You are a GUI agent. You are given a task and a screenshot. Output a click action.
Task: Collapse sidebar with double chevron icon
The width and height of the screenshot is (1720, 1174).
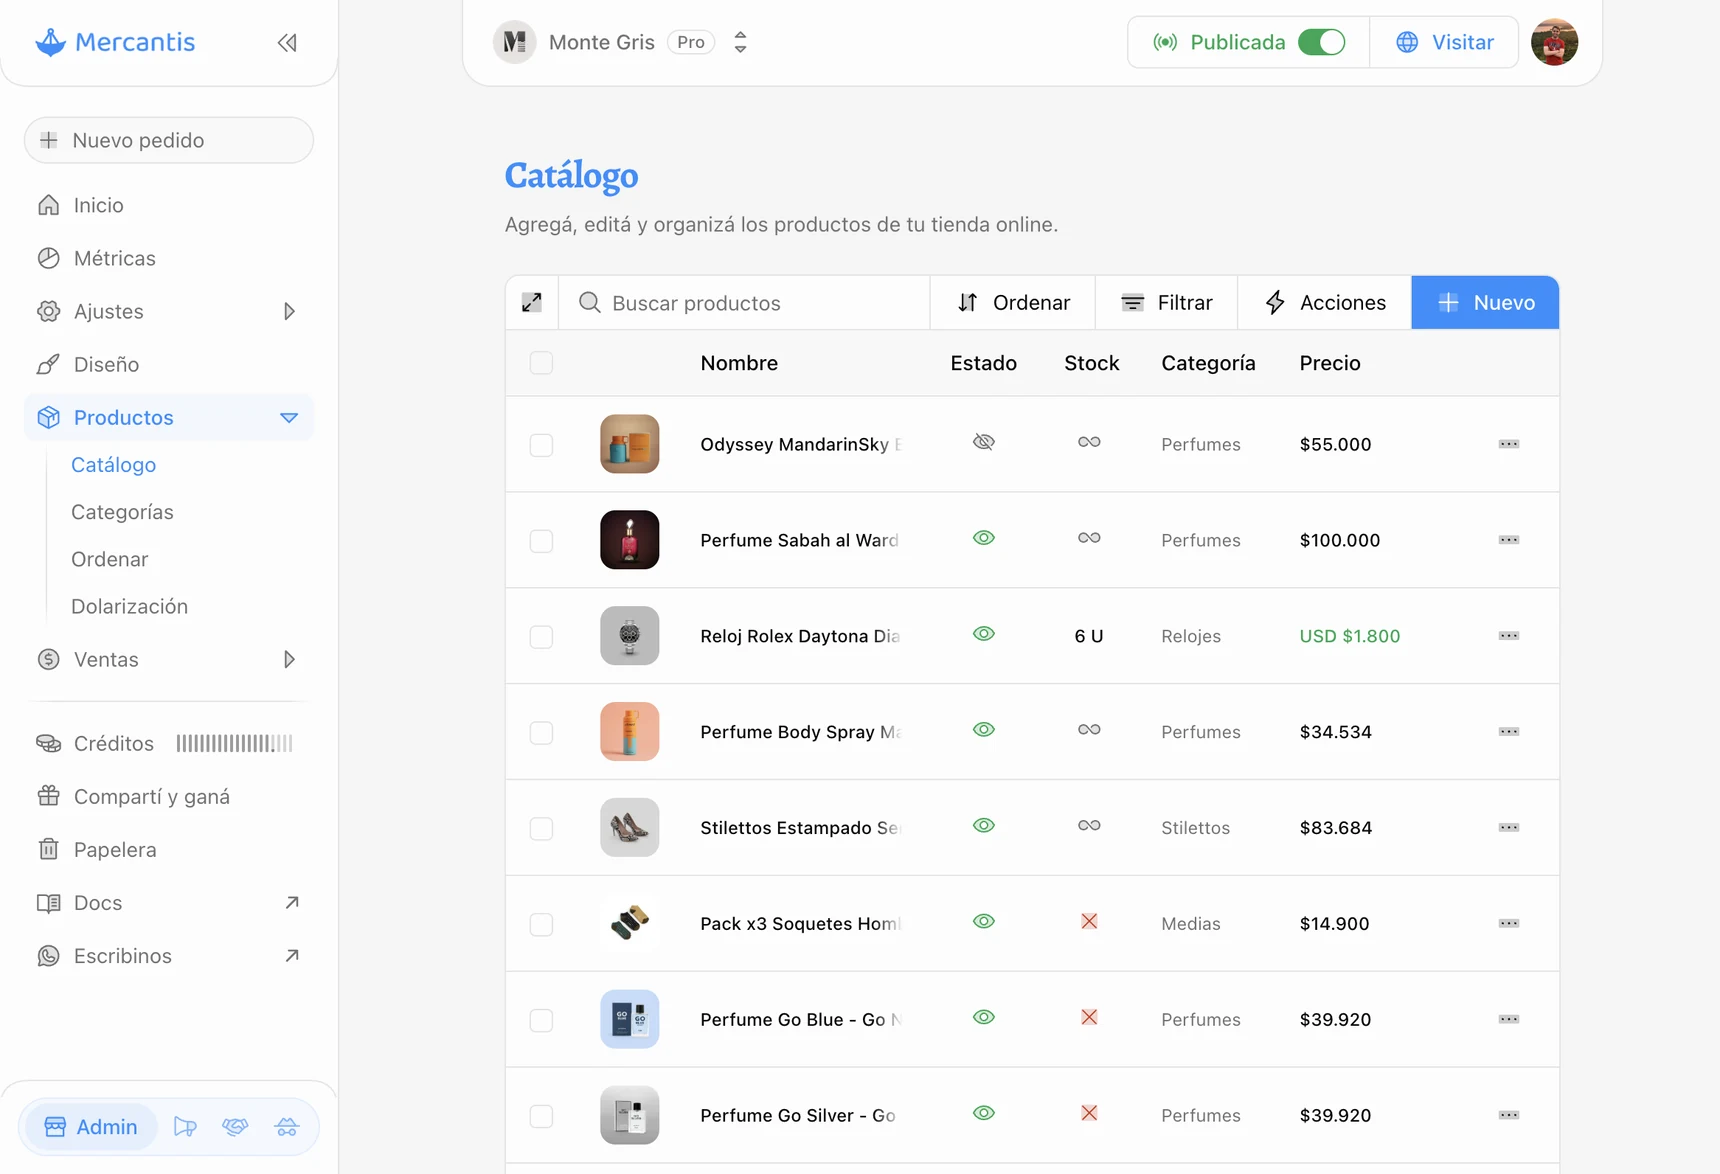(287, 42)
